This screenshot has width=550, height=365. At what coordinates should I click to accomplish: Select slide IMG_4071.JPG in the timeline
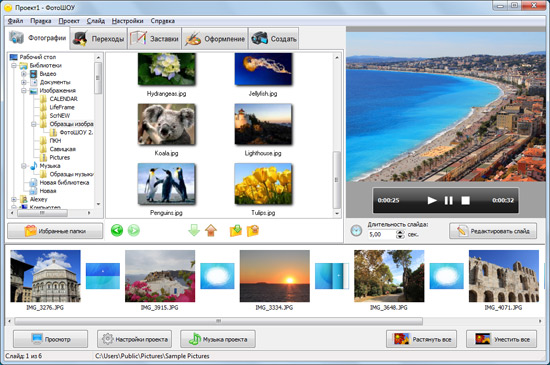[504, 276]
